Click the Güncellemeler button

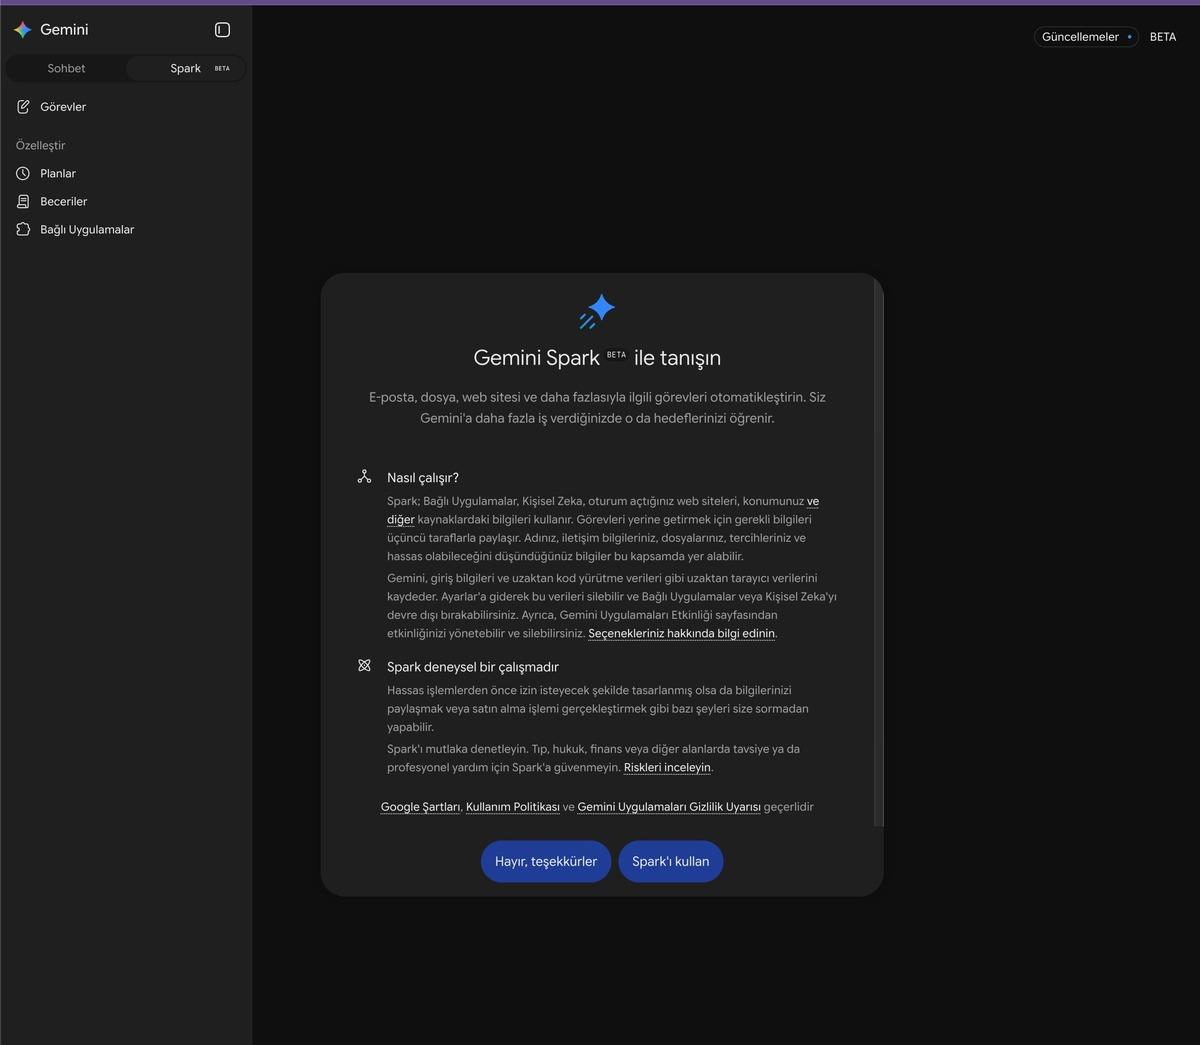click(x=1086, y=37)
